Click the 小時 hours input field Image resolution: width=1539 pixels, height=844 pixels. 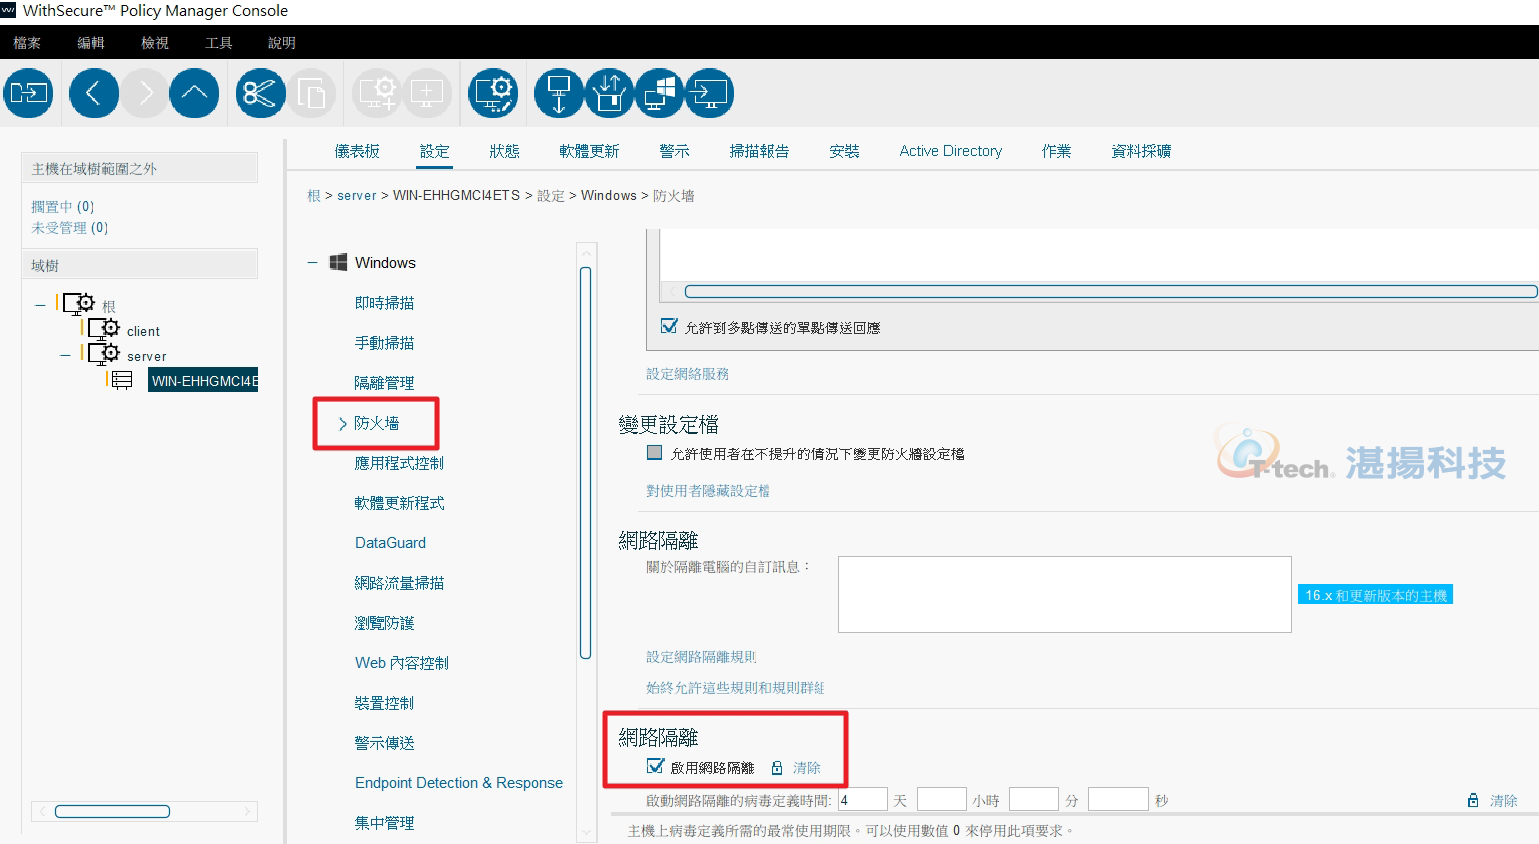coord(941,800)
